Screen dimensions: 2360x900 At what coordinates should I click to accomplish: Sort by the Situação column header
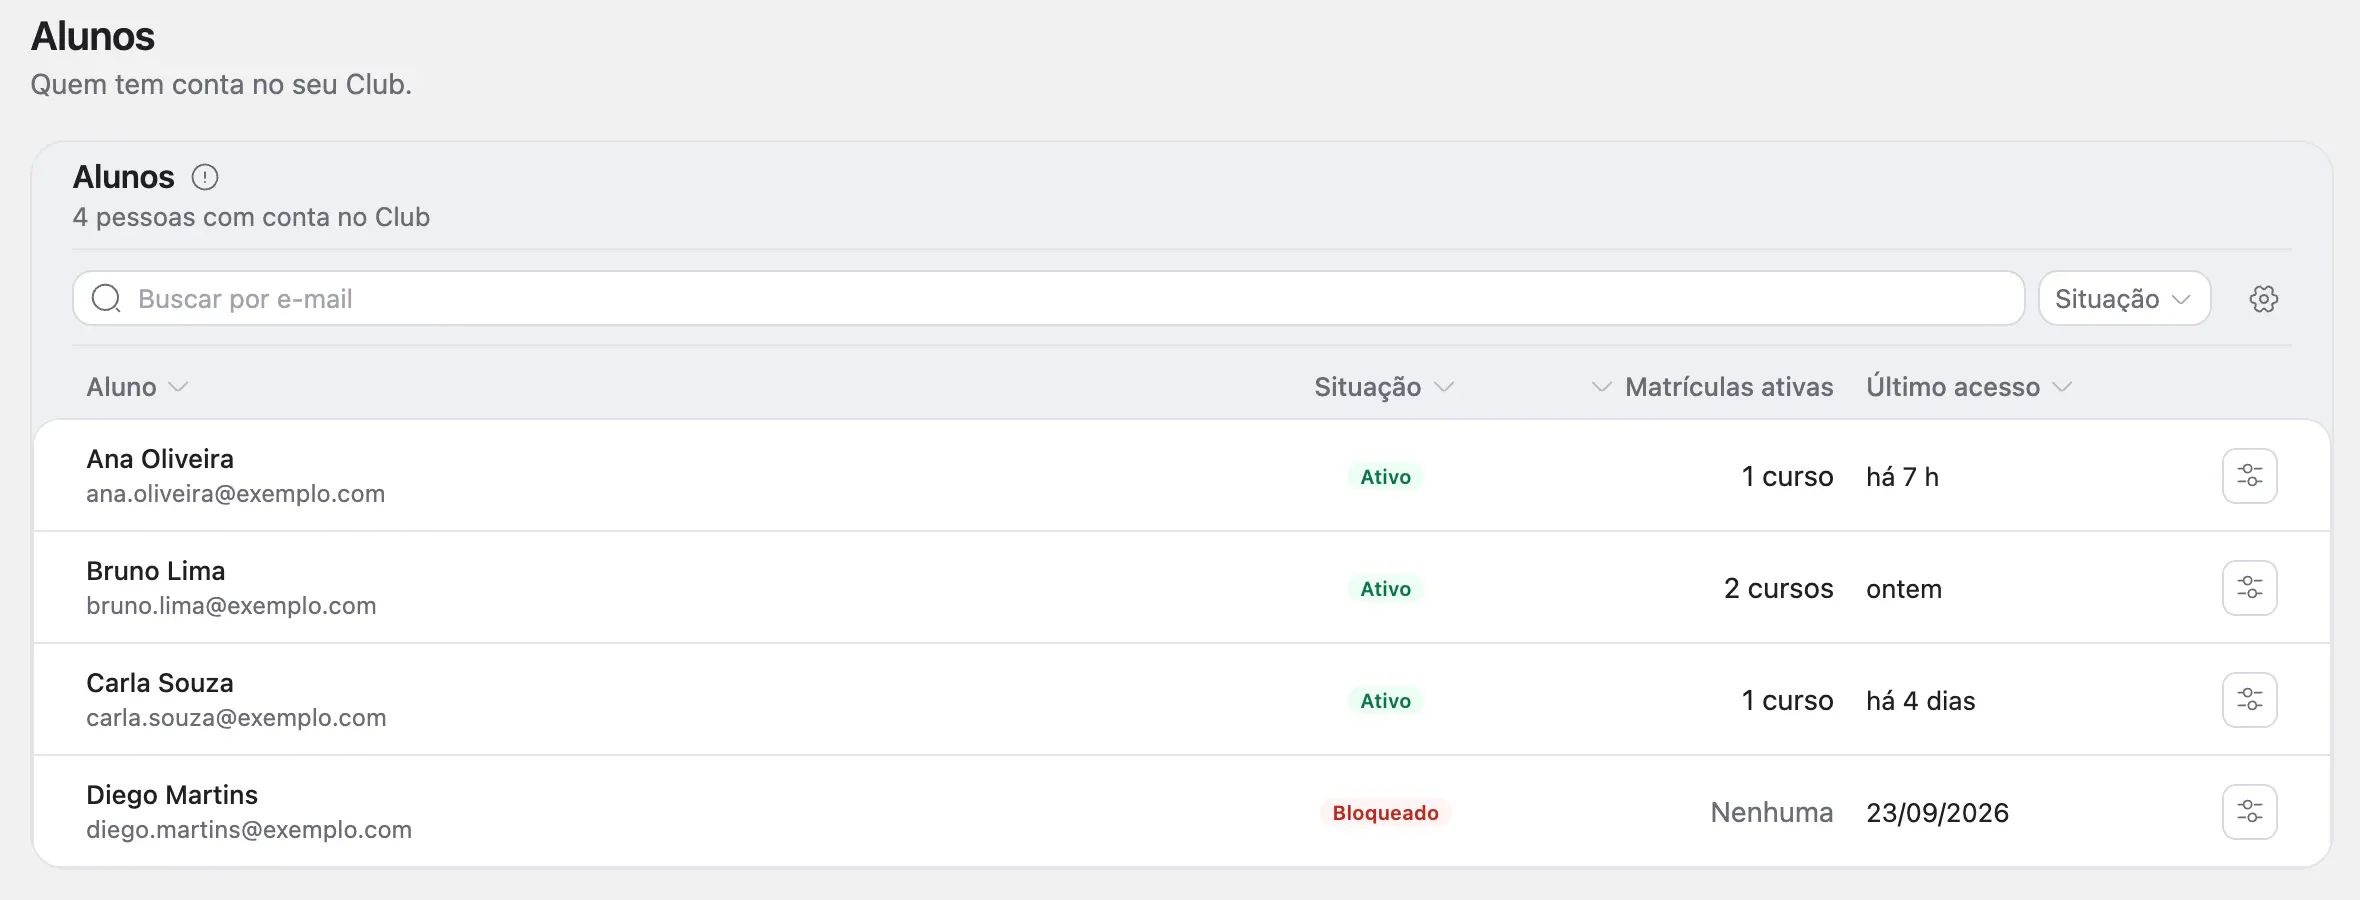(1384, 387)
